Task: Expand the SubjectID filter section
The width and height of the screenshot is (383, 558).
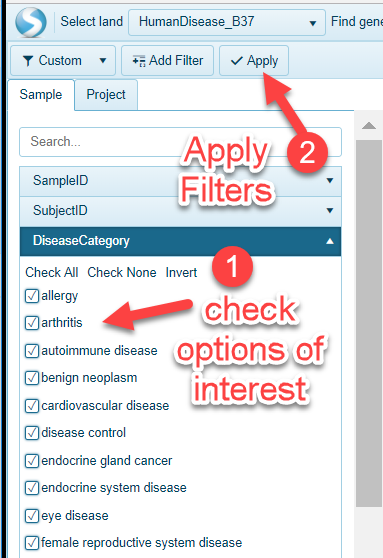Action: 180,211
